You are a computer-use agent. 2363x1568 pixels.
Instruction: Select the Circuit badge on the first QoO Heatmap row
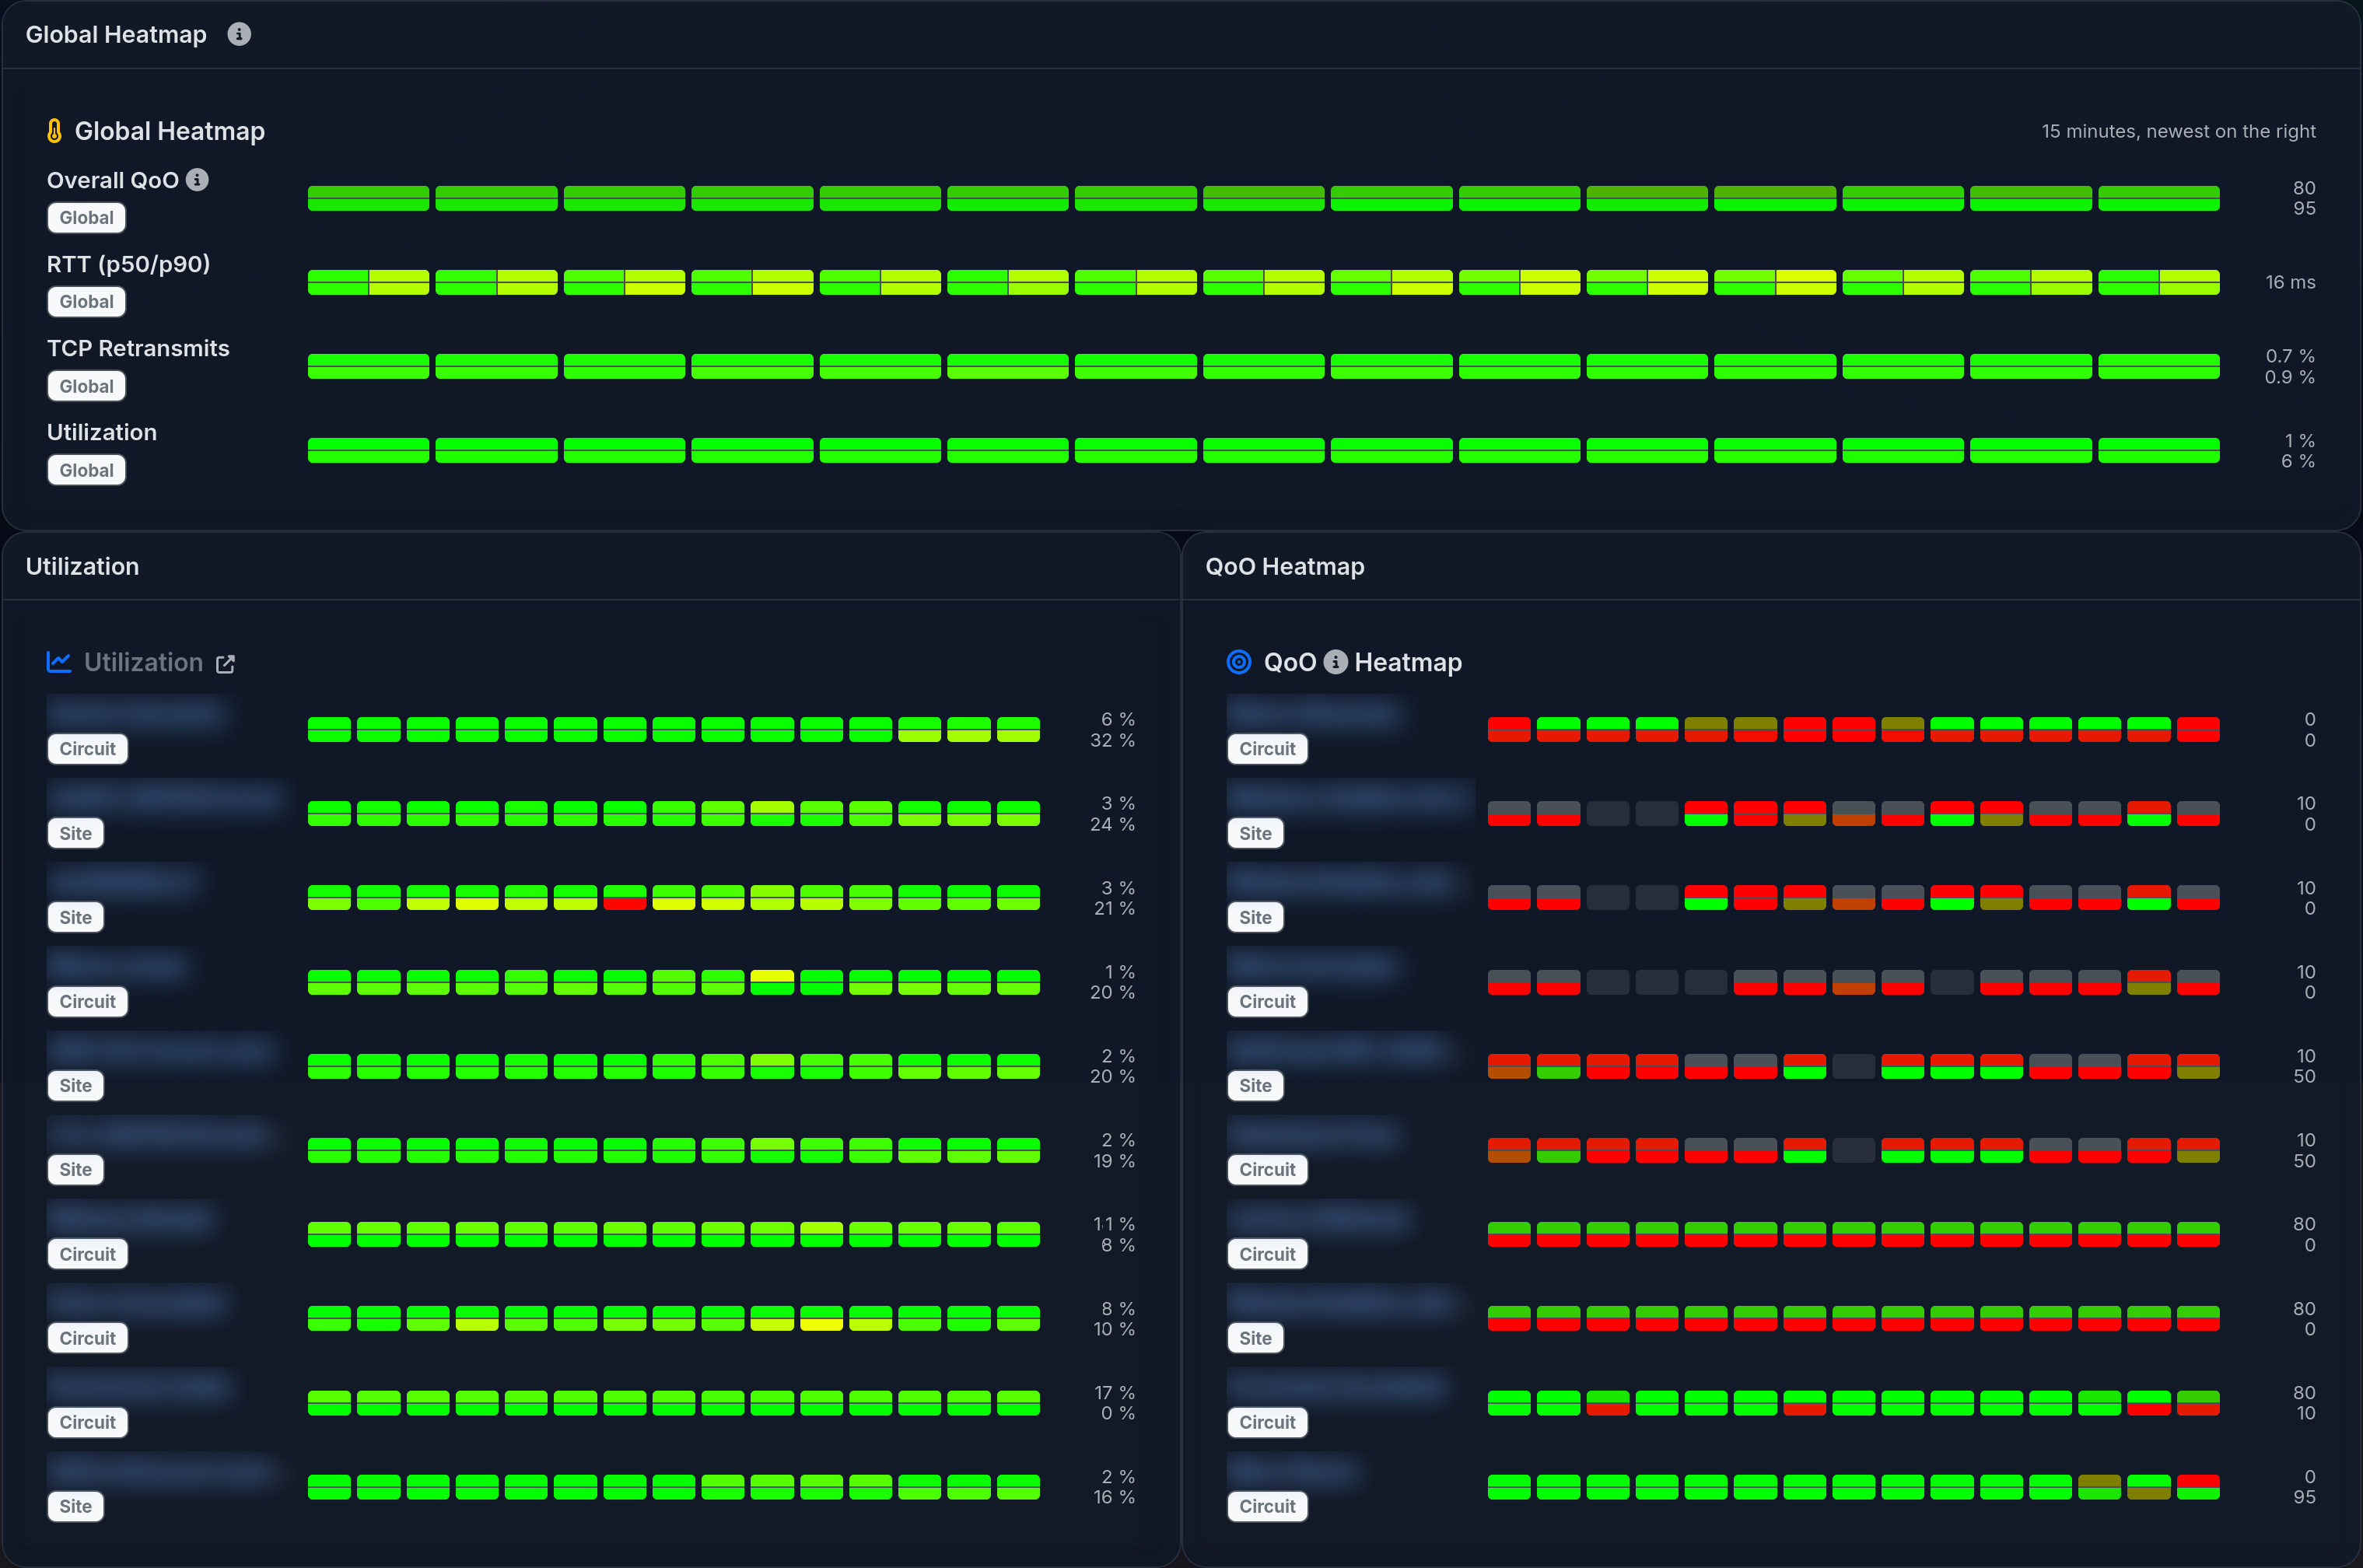1267,748
